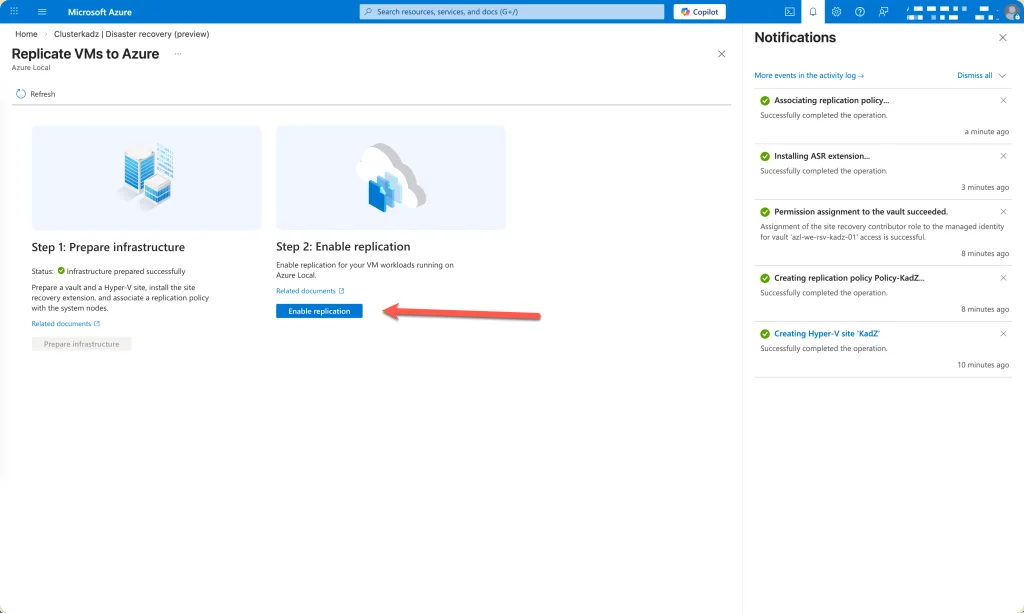Open the ellipsis menu beside page title
This screenshot has width=1024, height=613.
[178, 54]
